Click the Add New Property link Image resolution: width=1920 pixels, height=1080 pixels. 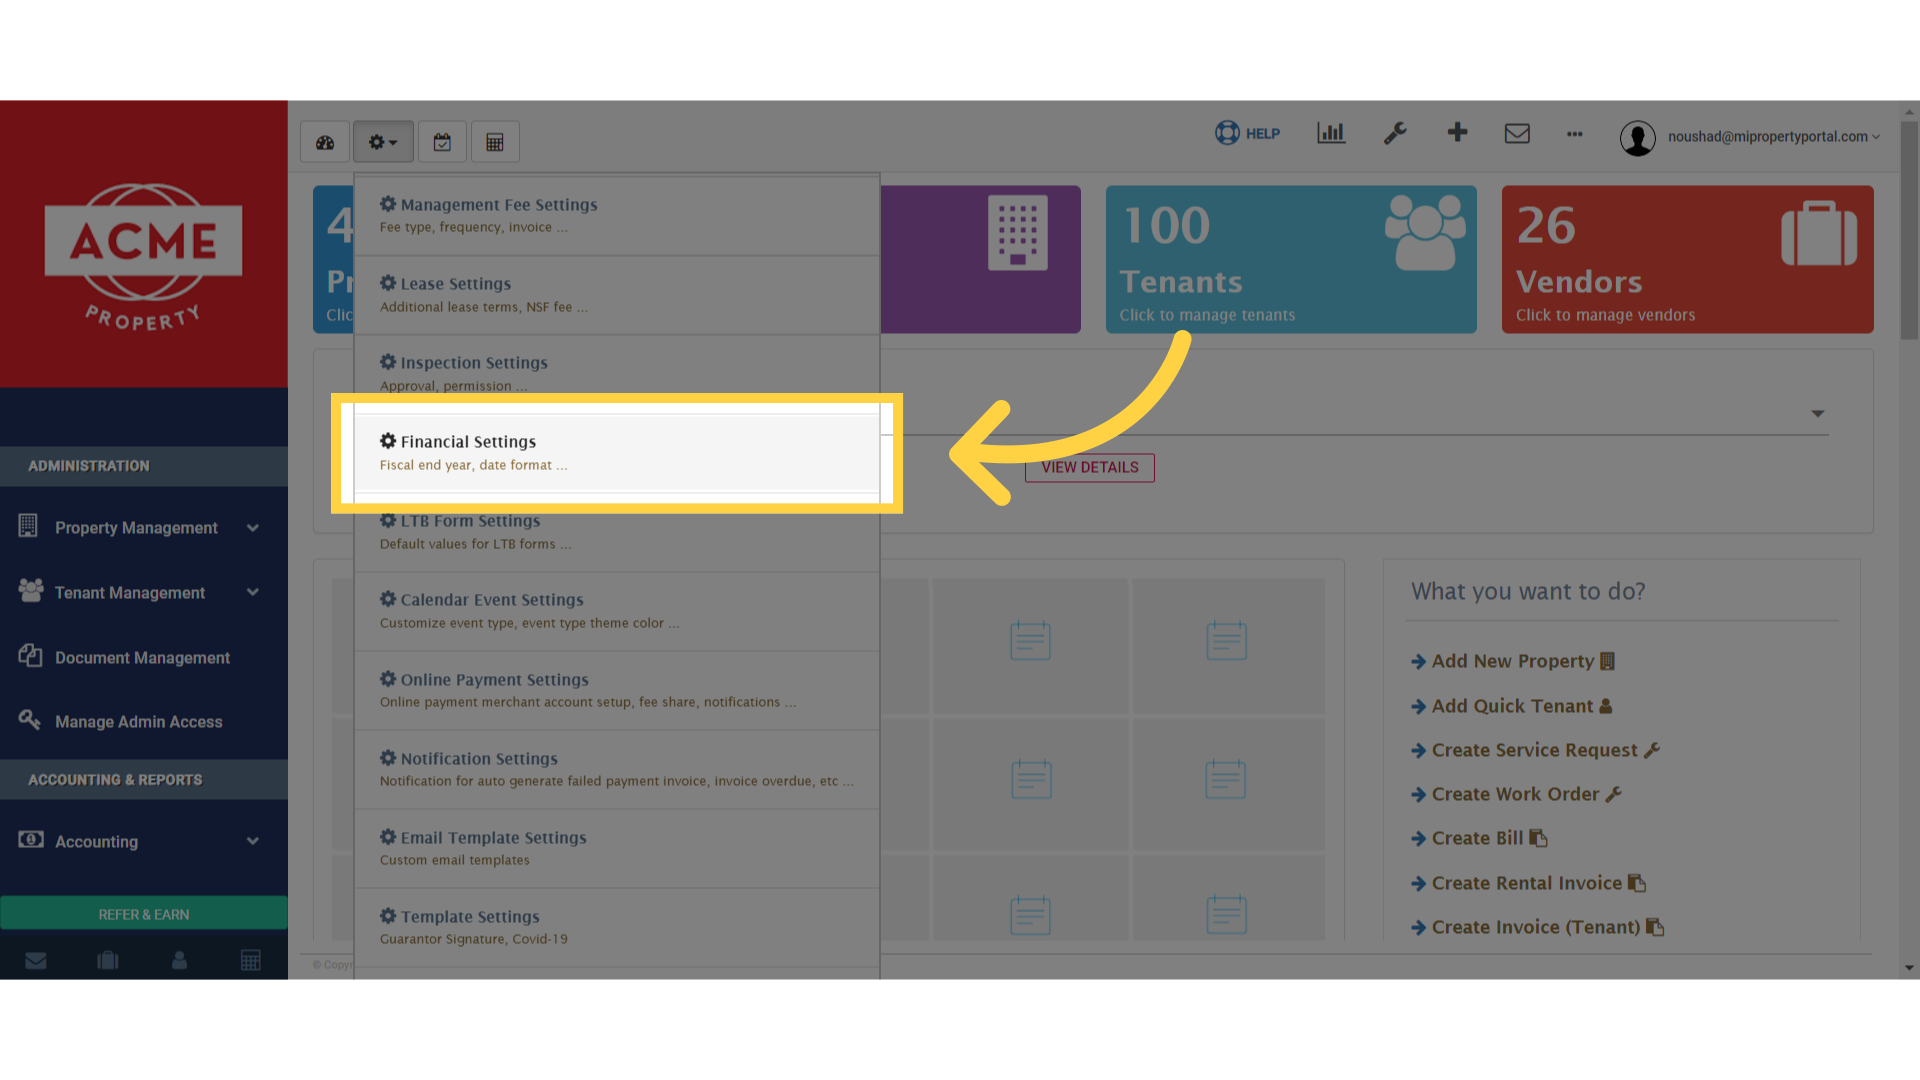point(1513,661)
